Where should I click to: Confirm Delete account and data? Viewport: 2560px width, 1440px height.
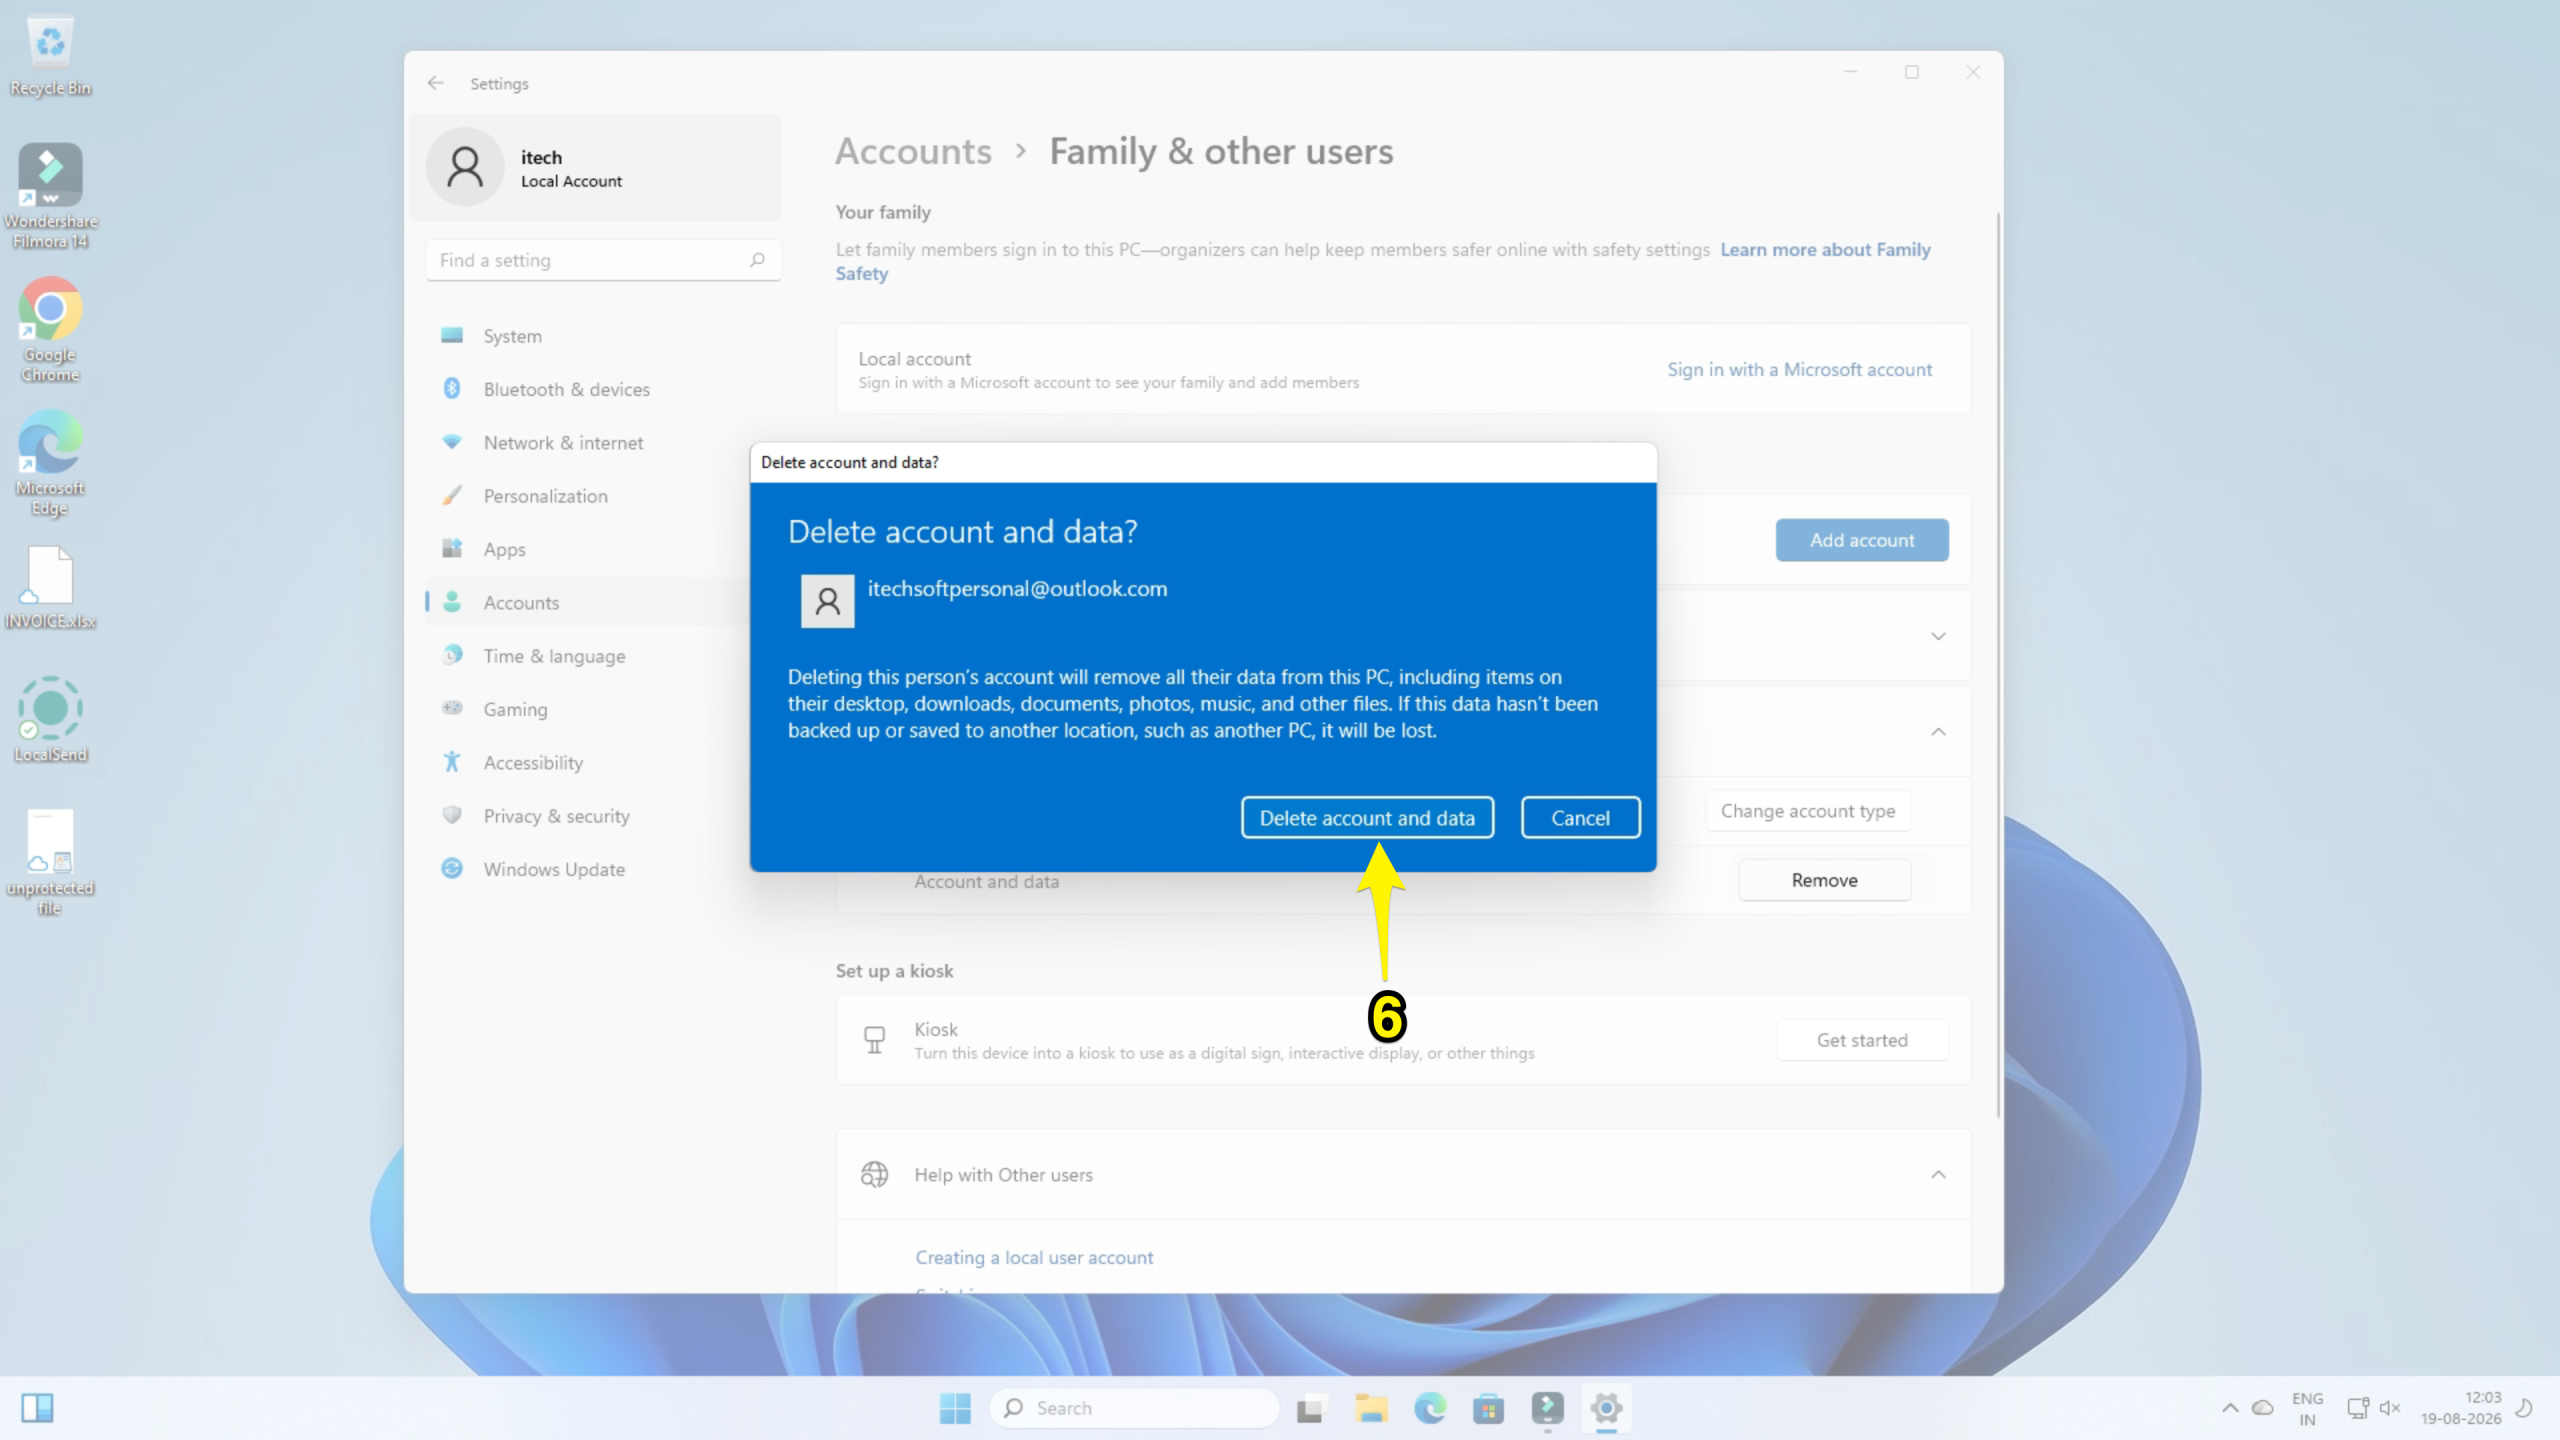[x=1367, y=818]
